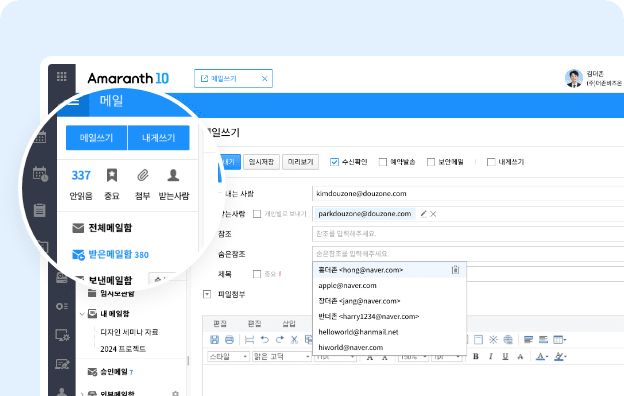Screen dimensions: 624x396
Task: Open the 2024 프로젝트 folder
Action: 123,349
